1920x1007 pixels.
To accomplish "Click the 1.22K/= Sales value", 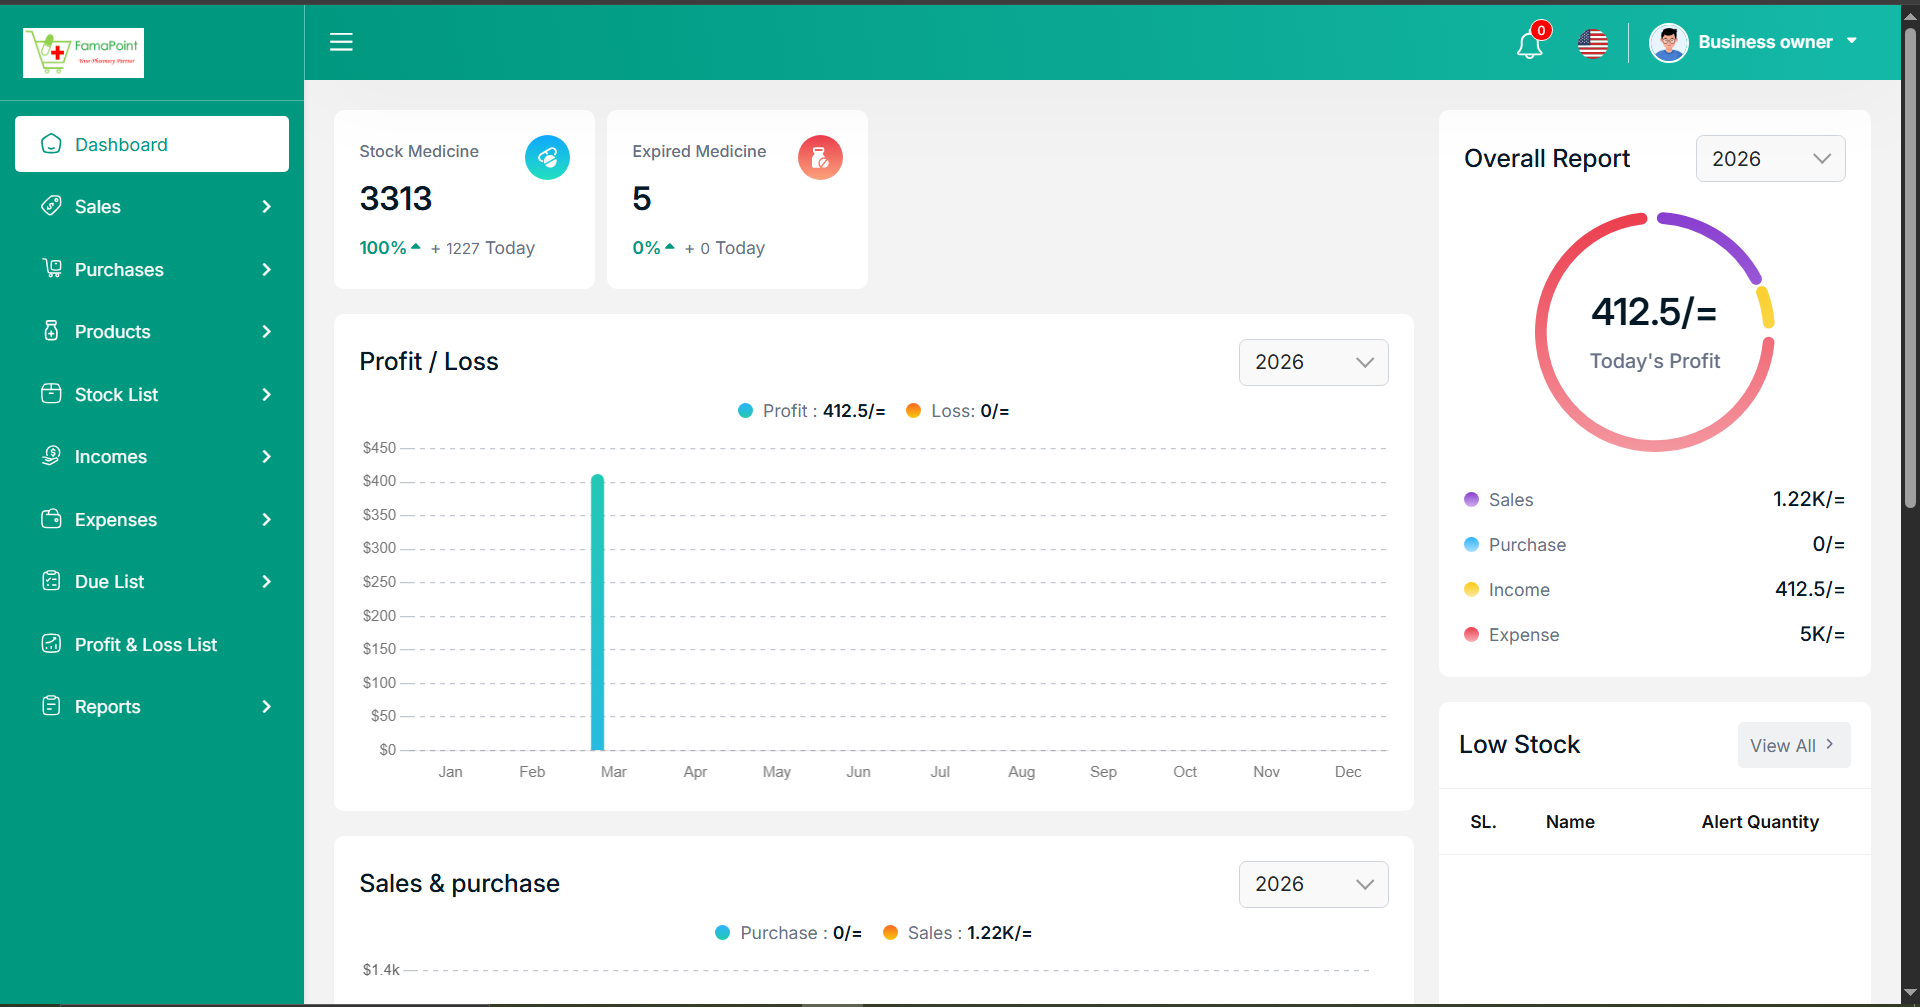I will coord(1808,499).
